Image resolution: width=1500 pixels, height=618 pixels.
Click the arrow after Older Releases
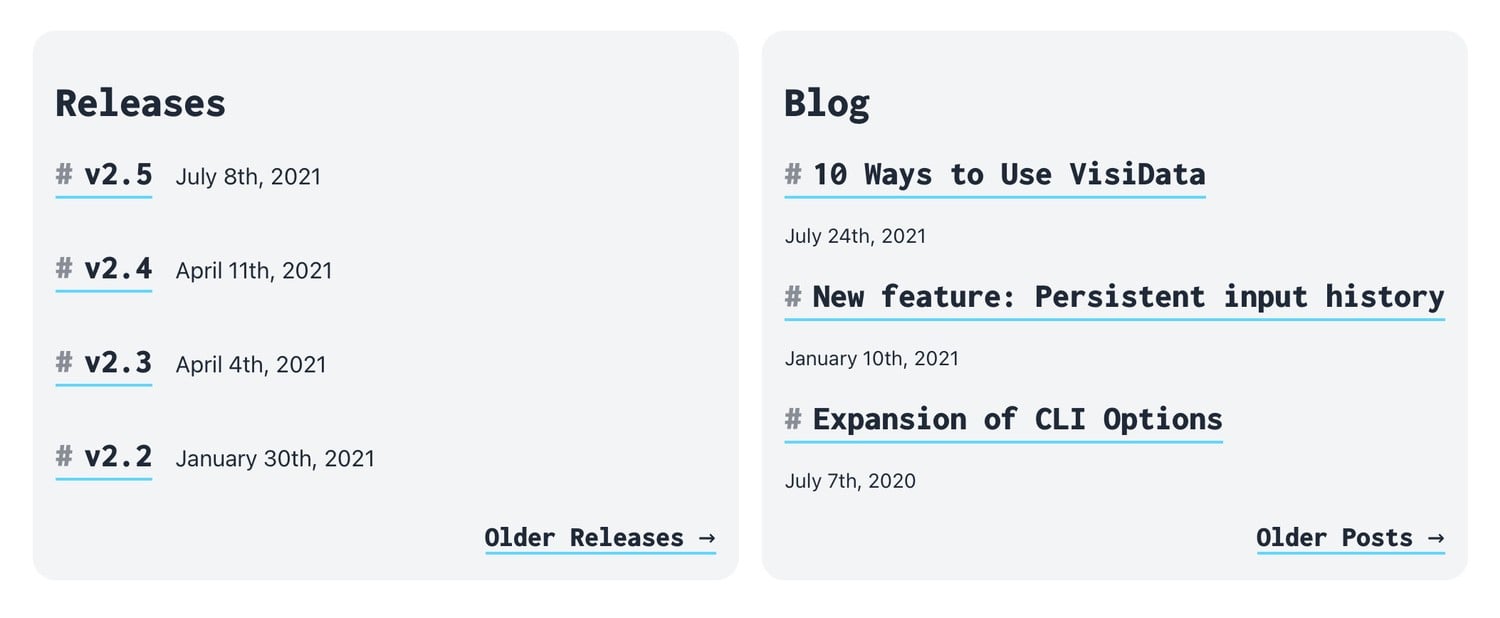point(707,538)
